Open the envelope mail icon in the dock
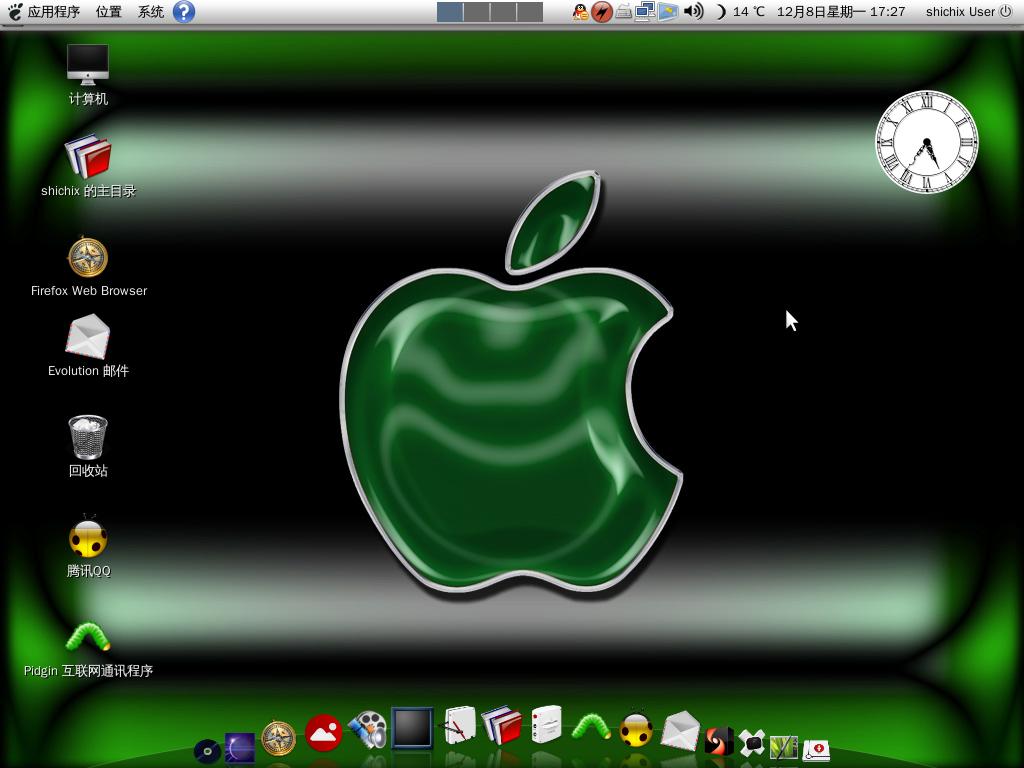This screenshot has height=768, width=1024. click(680, 731)
